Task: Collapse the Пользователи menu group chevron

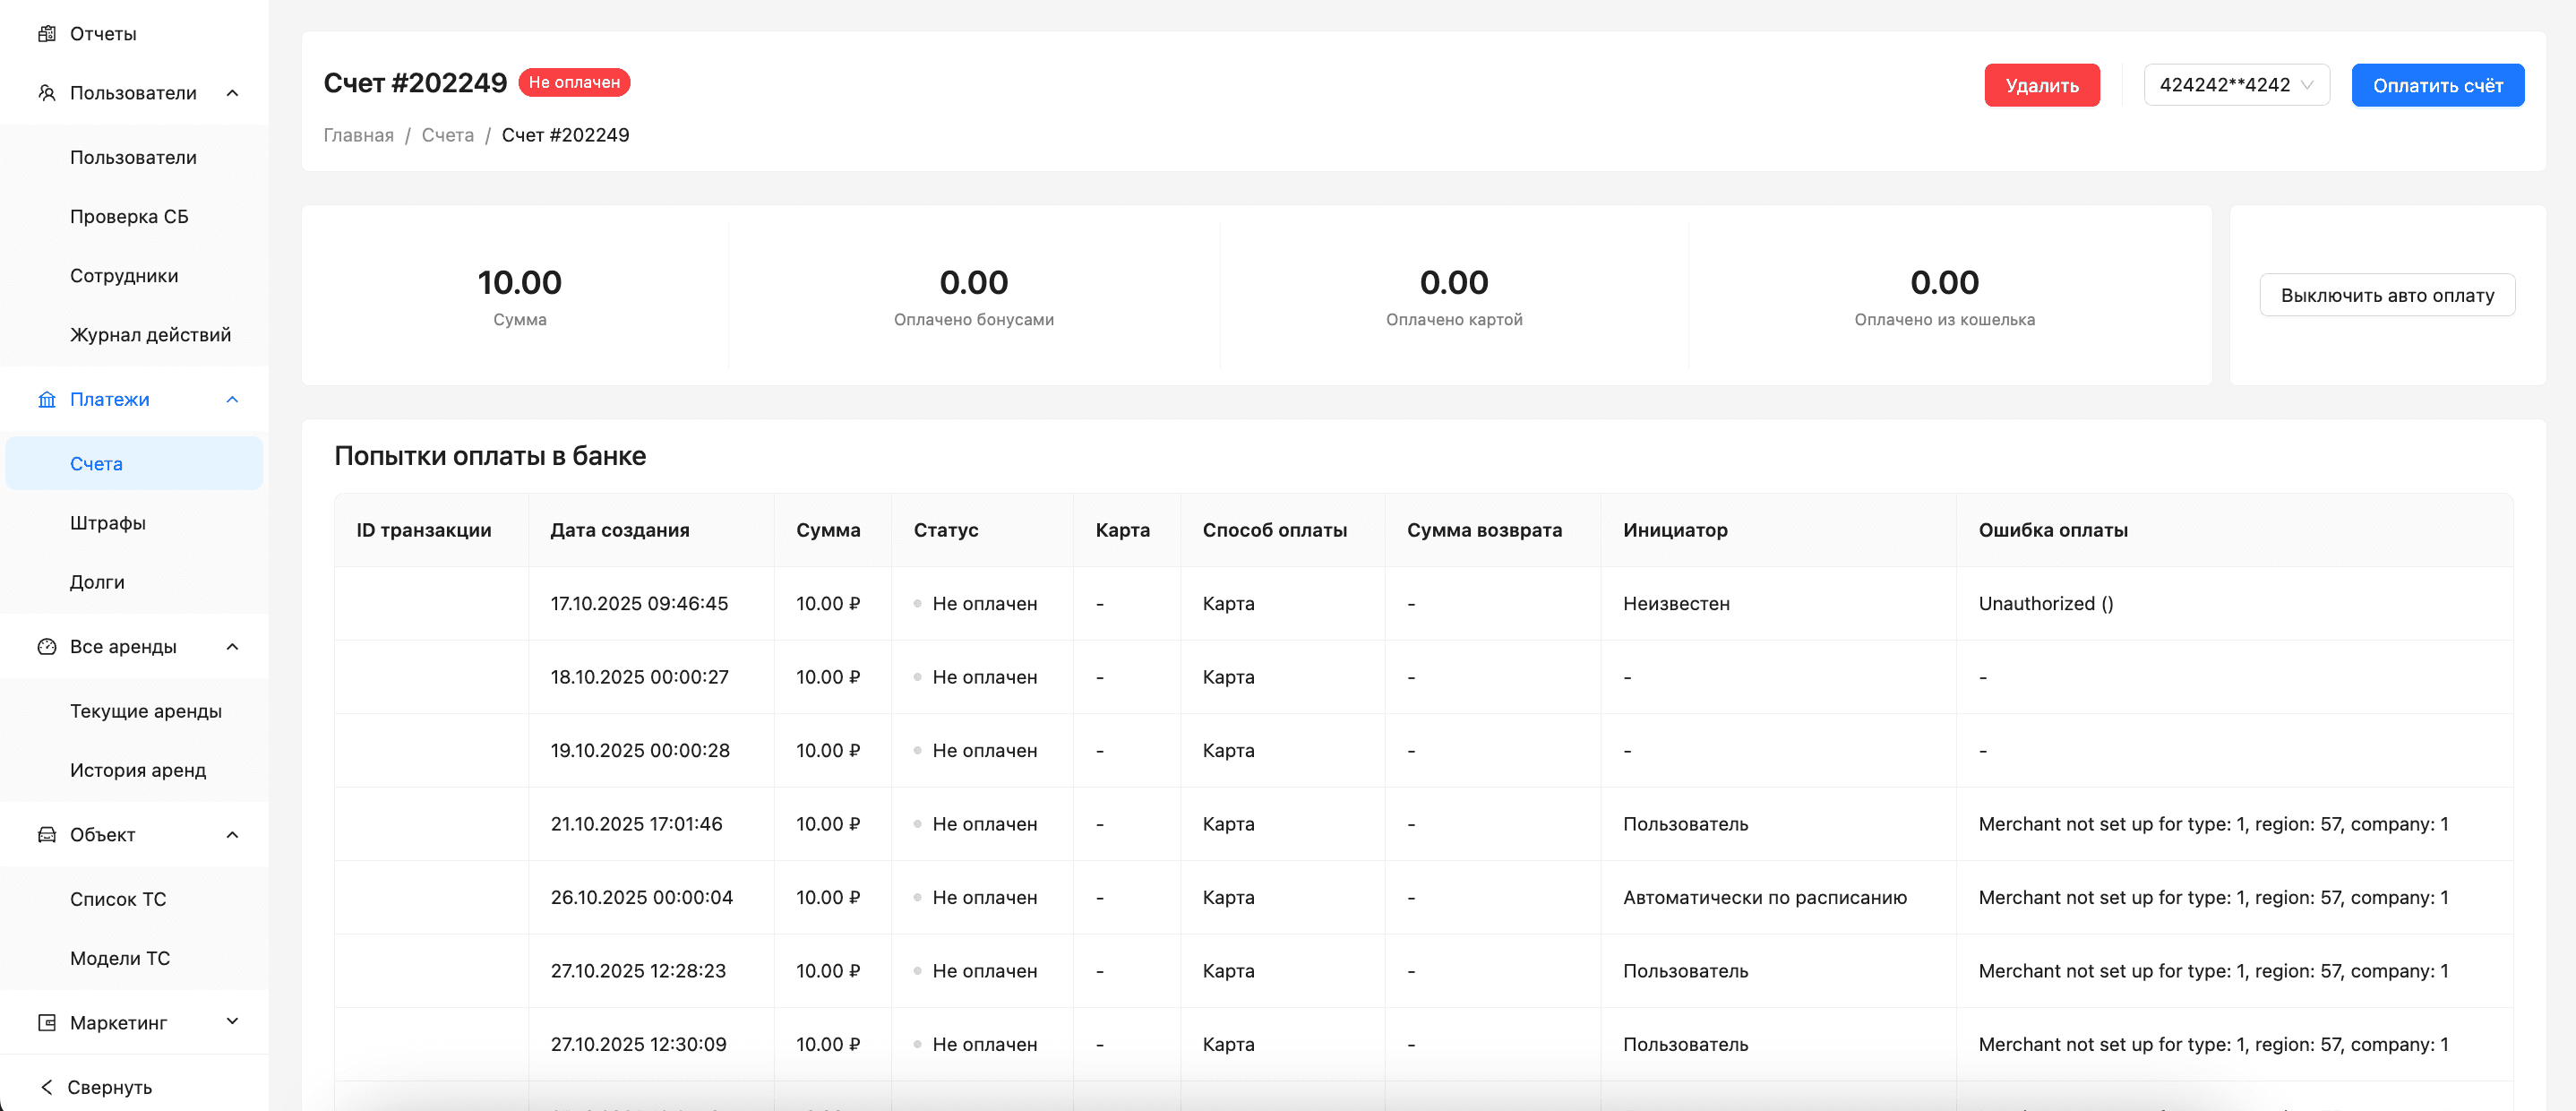Action: coord(232,93)
